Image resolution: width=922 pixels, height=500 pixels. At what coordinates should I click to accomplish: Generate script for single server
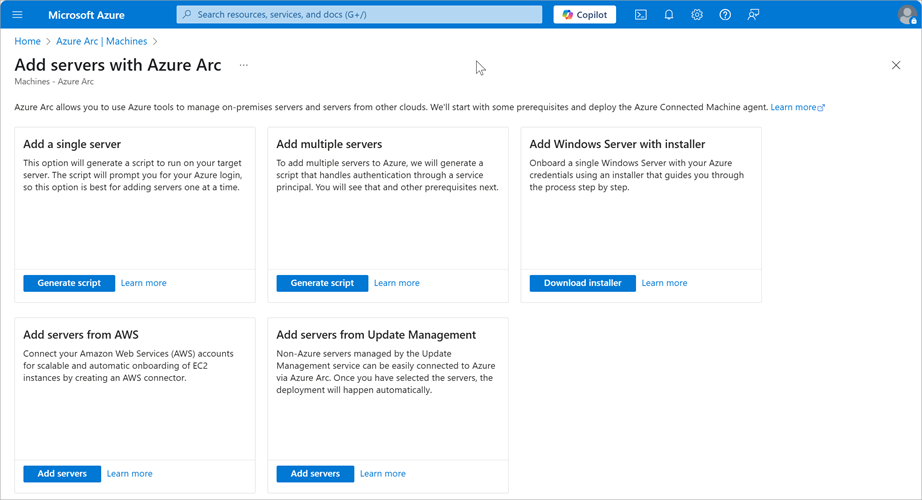coord(69,283)
